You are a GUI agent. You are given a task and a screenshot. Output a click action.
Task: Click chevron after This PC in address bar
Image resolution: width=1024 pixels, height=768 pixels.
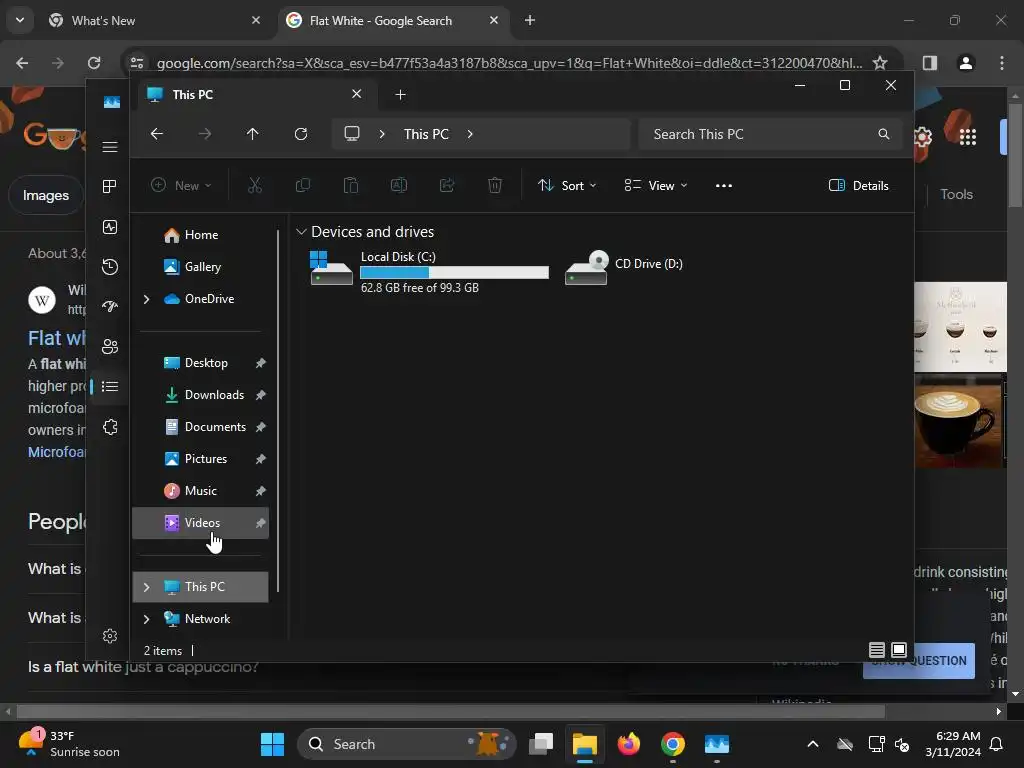[x=470, y=134]
